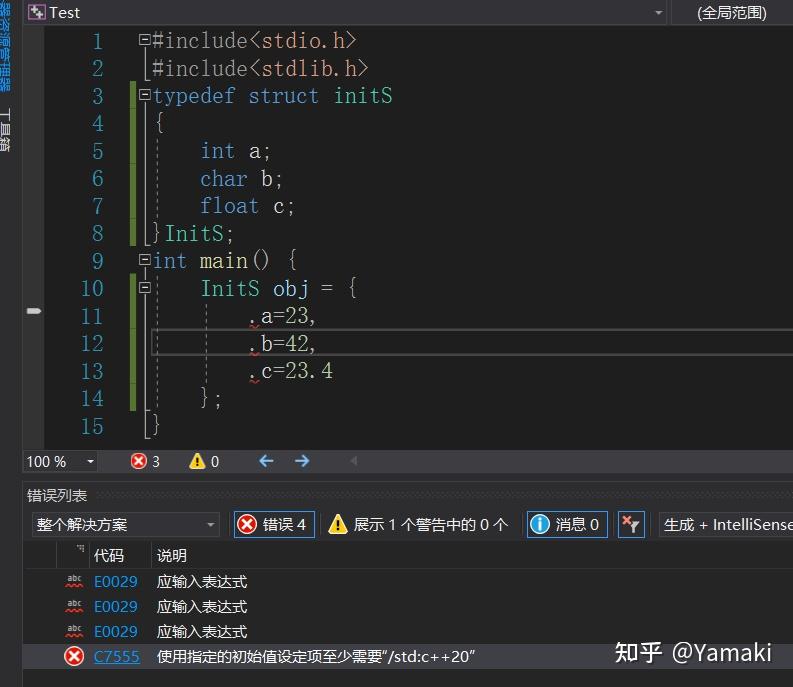Image resolution: width=793 pixels, height=687 pixels.
Task: Collapse the #include block at line 1
Action: (x=145, y=39)
